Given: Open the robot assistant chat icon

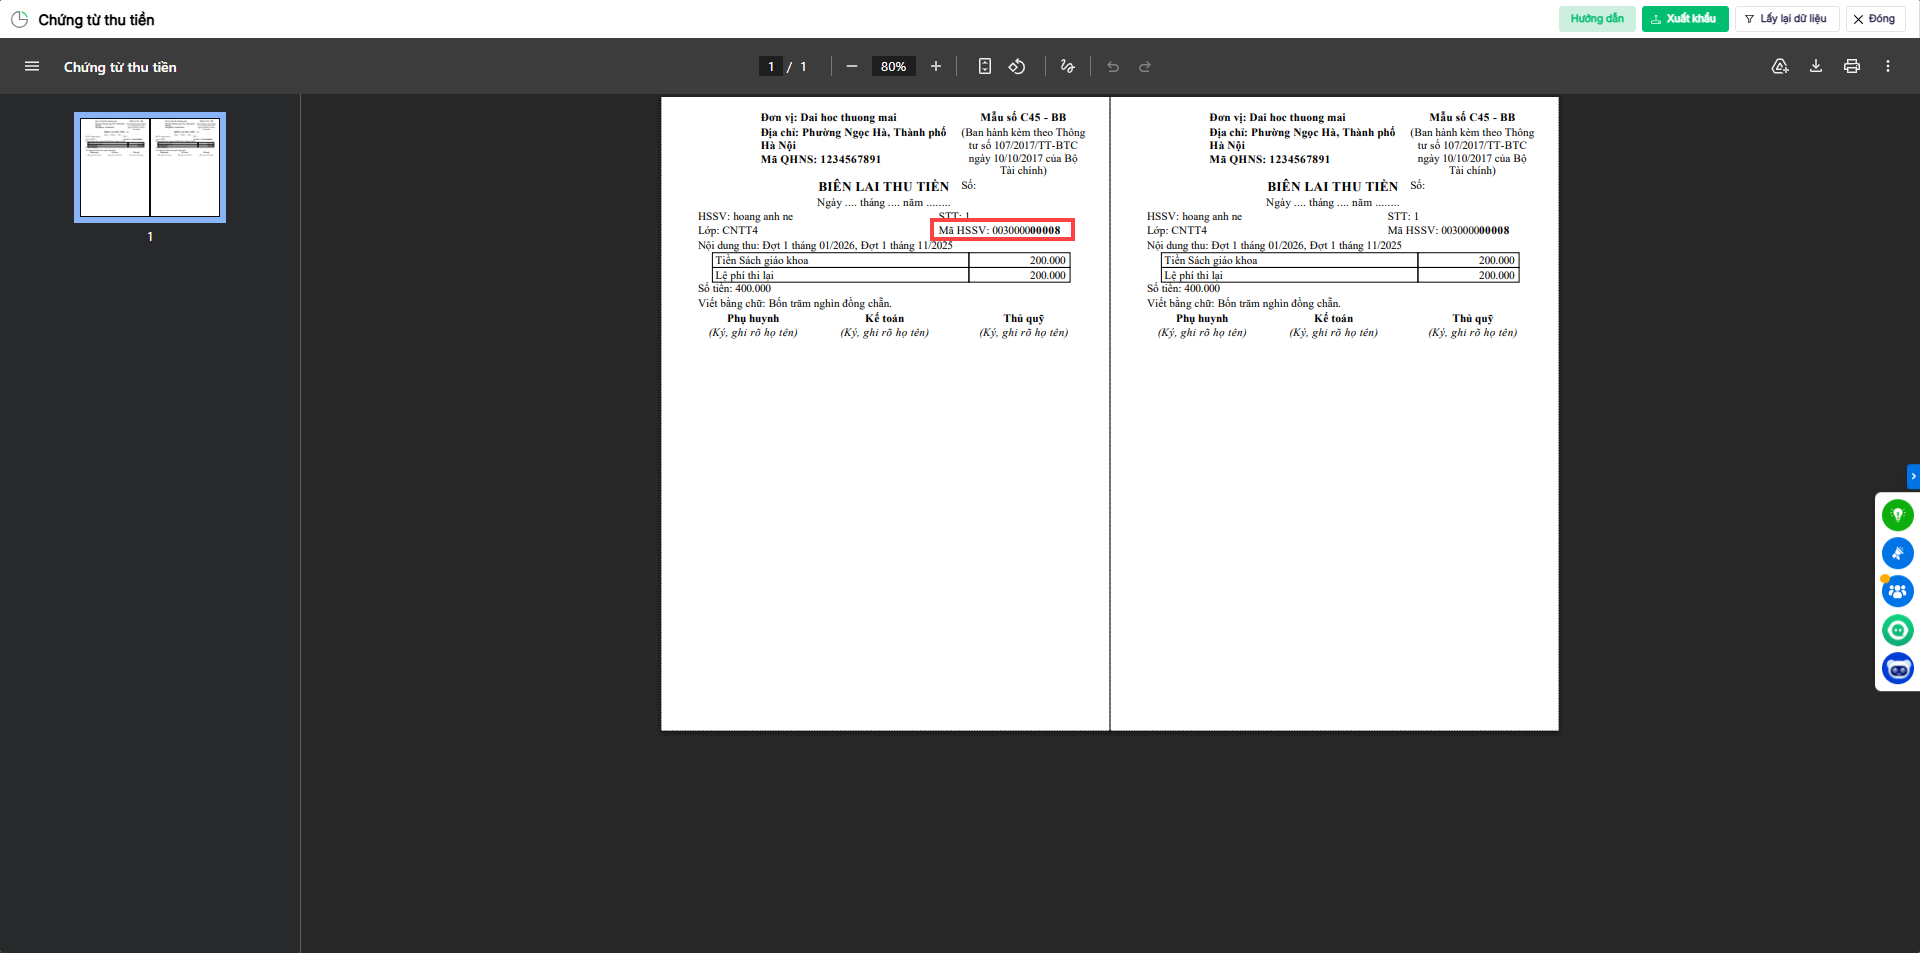Looking at the screenshot, I should point(1897,668).
